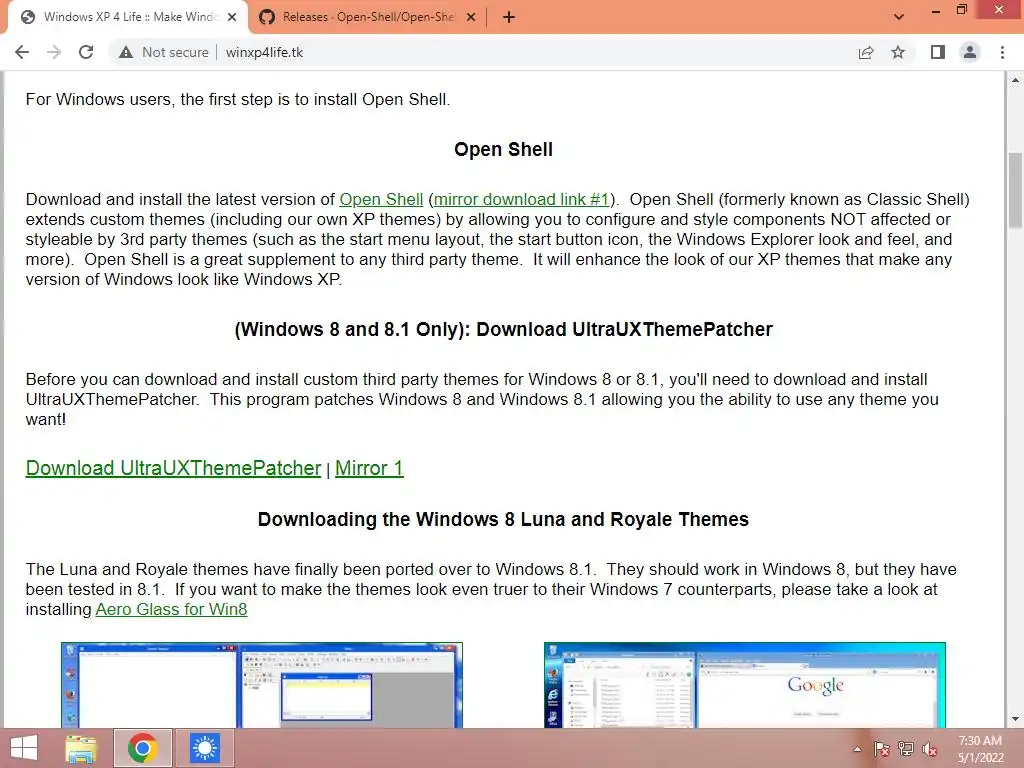The height and width of the screenshot is (768, 1024).
Task: Click the sentence about installing Open Shell first
Action: tap(238, 99)
